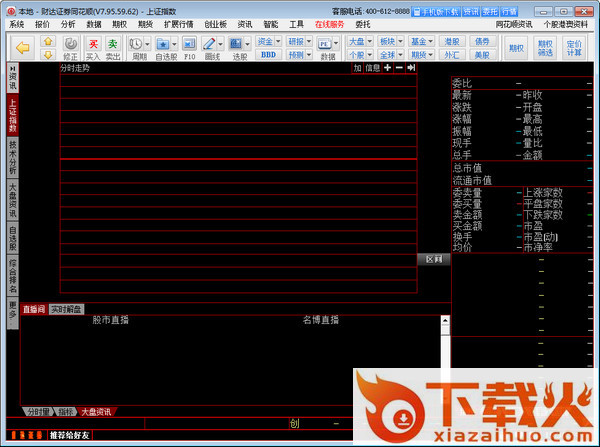
Task: Click the 选股 stock picker icon
Action: tap(235, 44)
